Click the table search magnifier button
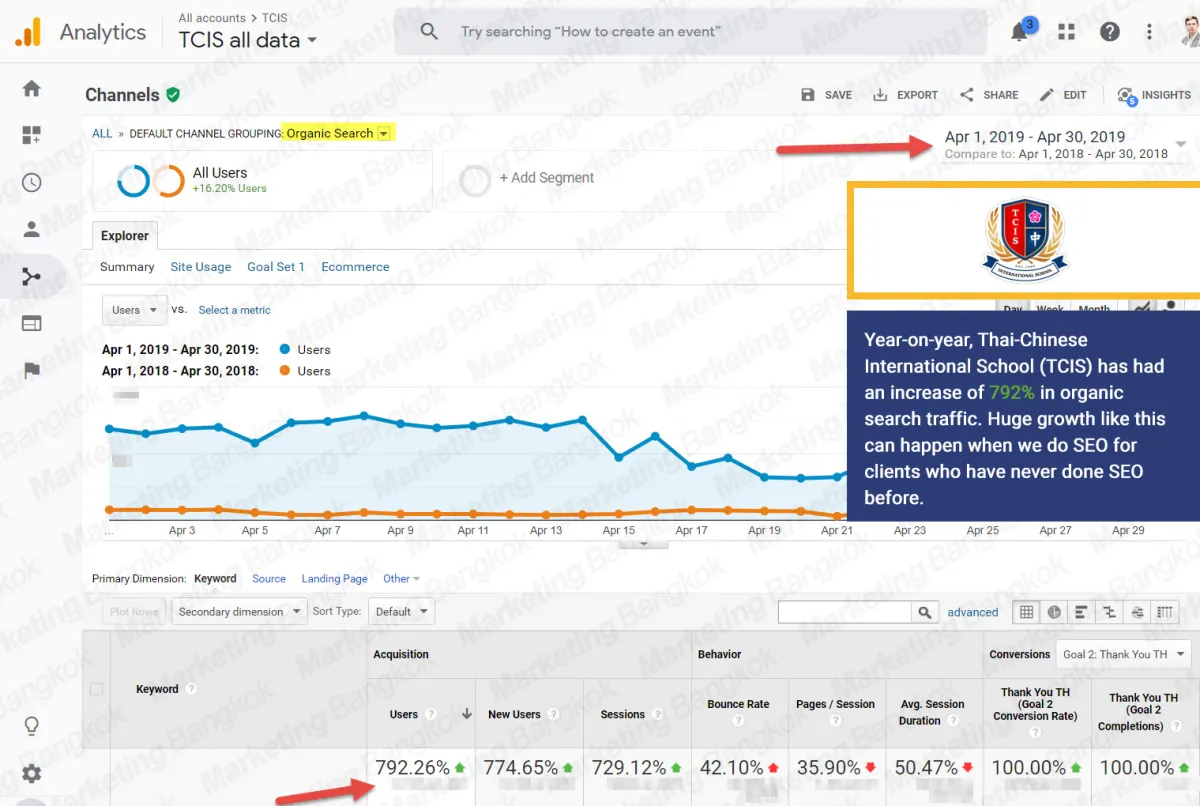 pyautogui.click(x=925, y=612)
